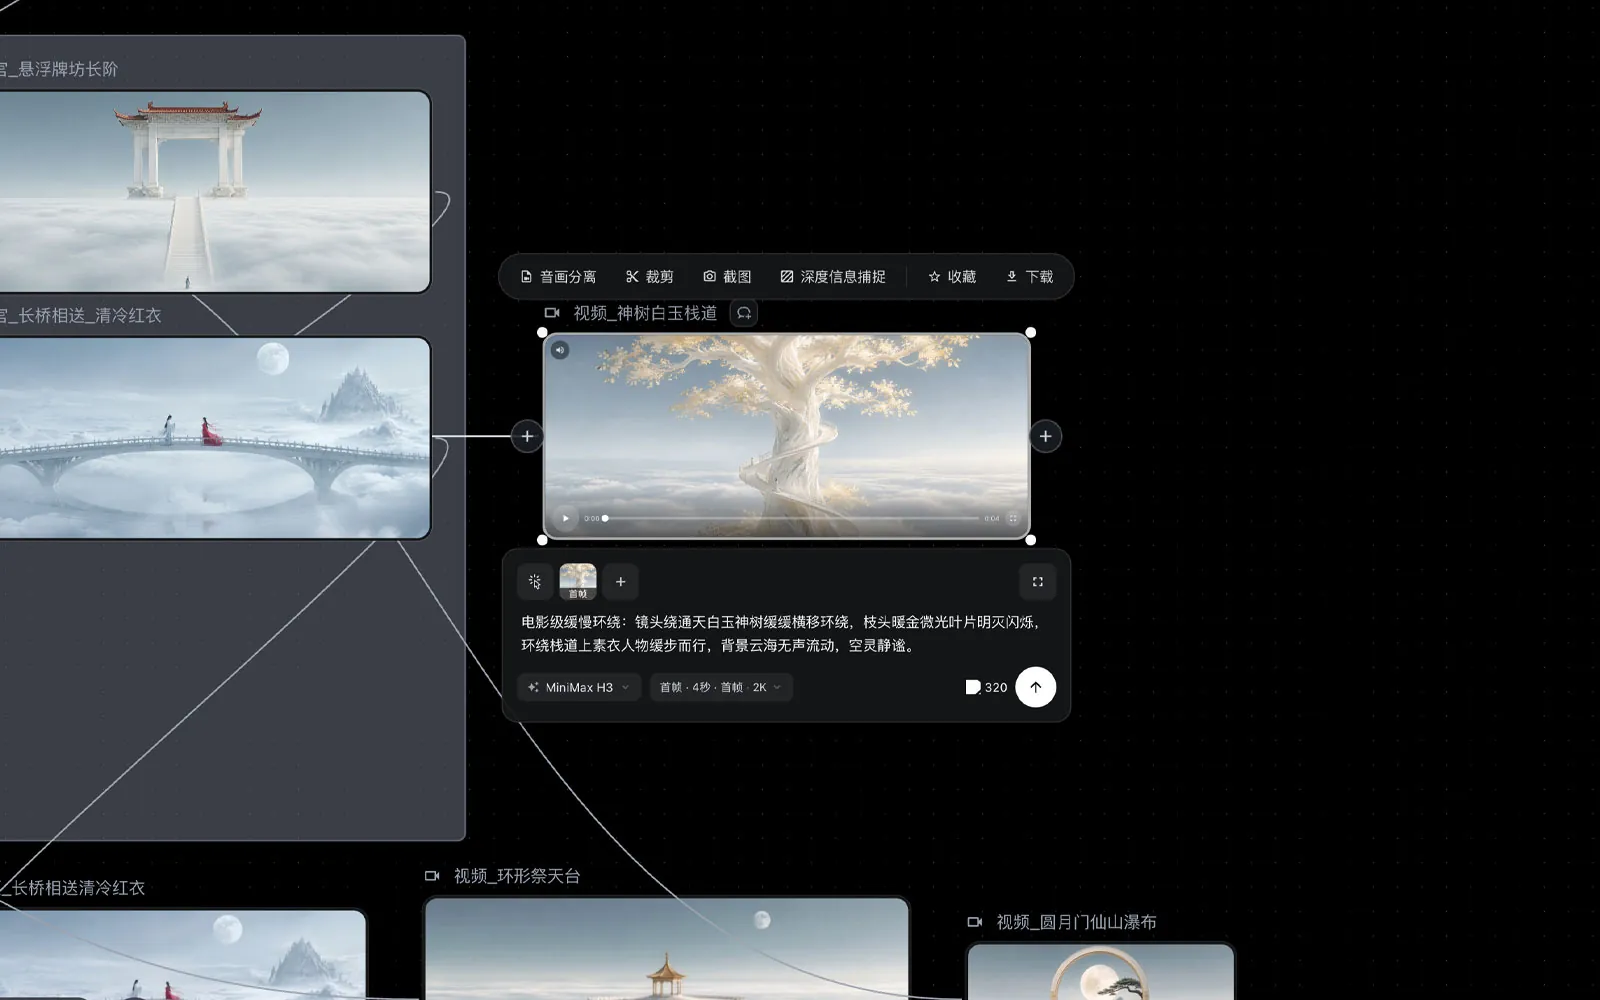
Task: Open the 圆月门仙山瀑布 video preview
Action: coord(1101,971)
